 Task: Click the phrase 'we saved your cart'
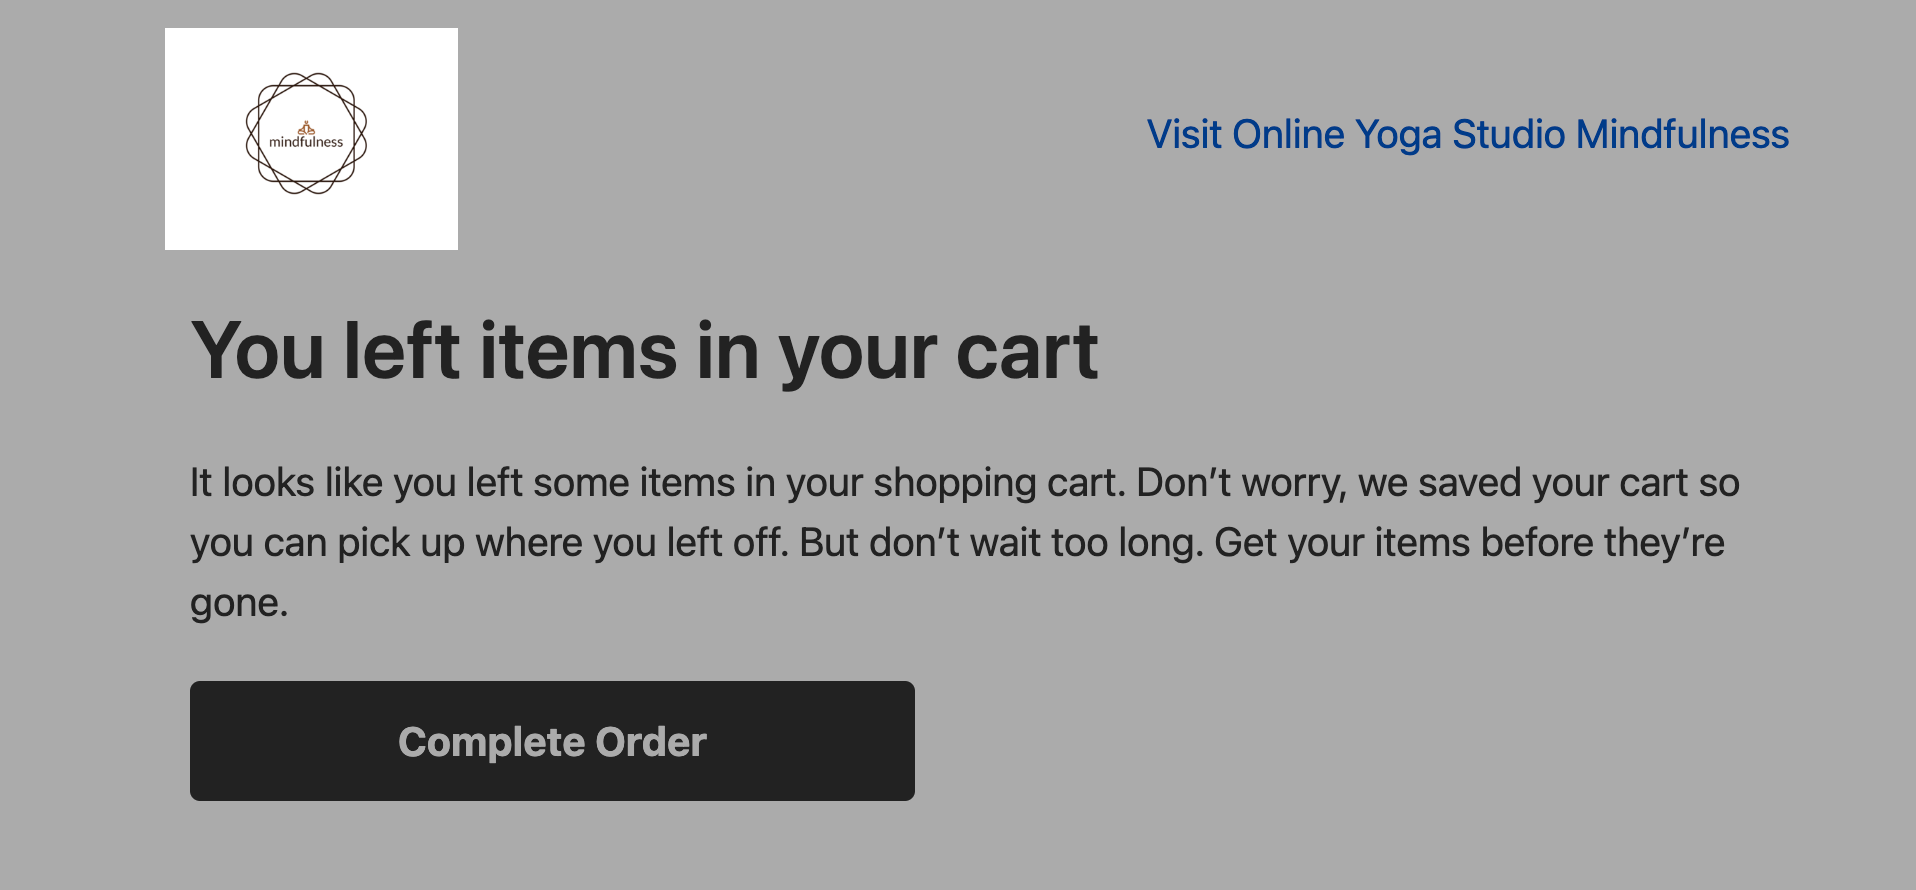(1547, 482)
